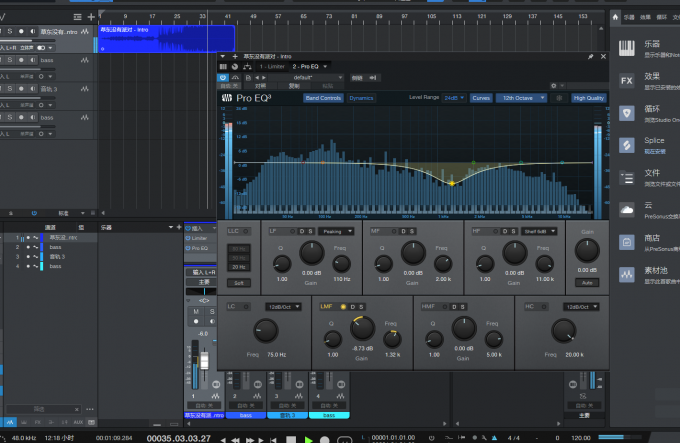Open the Loops (循环) browser icon
The height and width of the screenshot is (443, 680).
627,113
